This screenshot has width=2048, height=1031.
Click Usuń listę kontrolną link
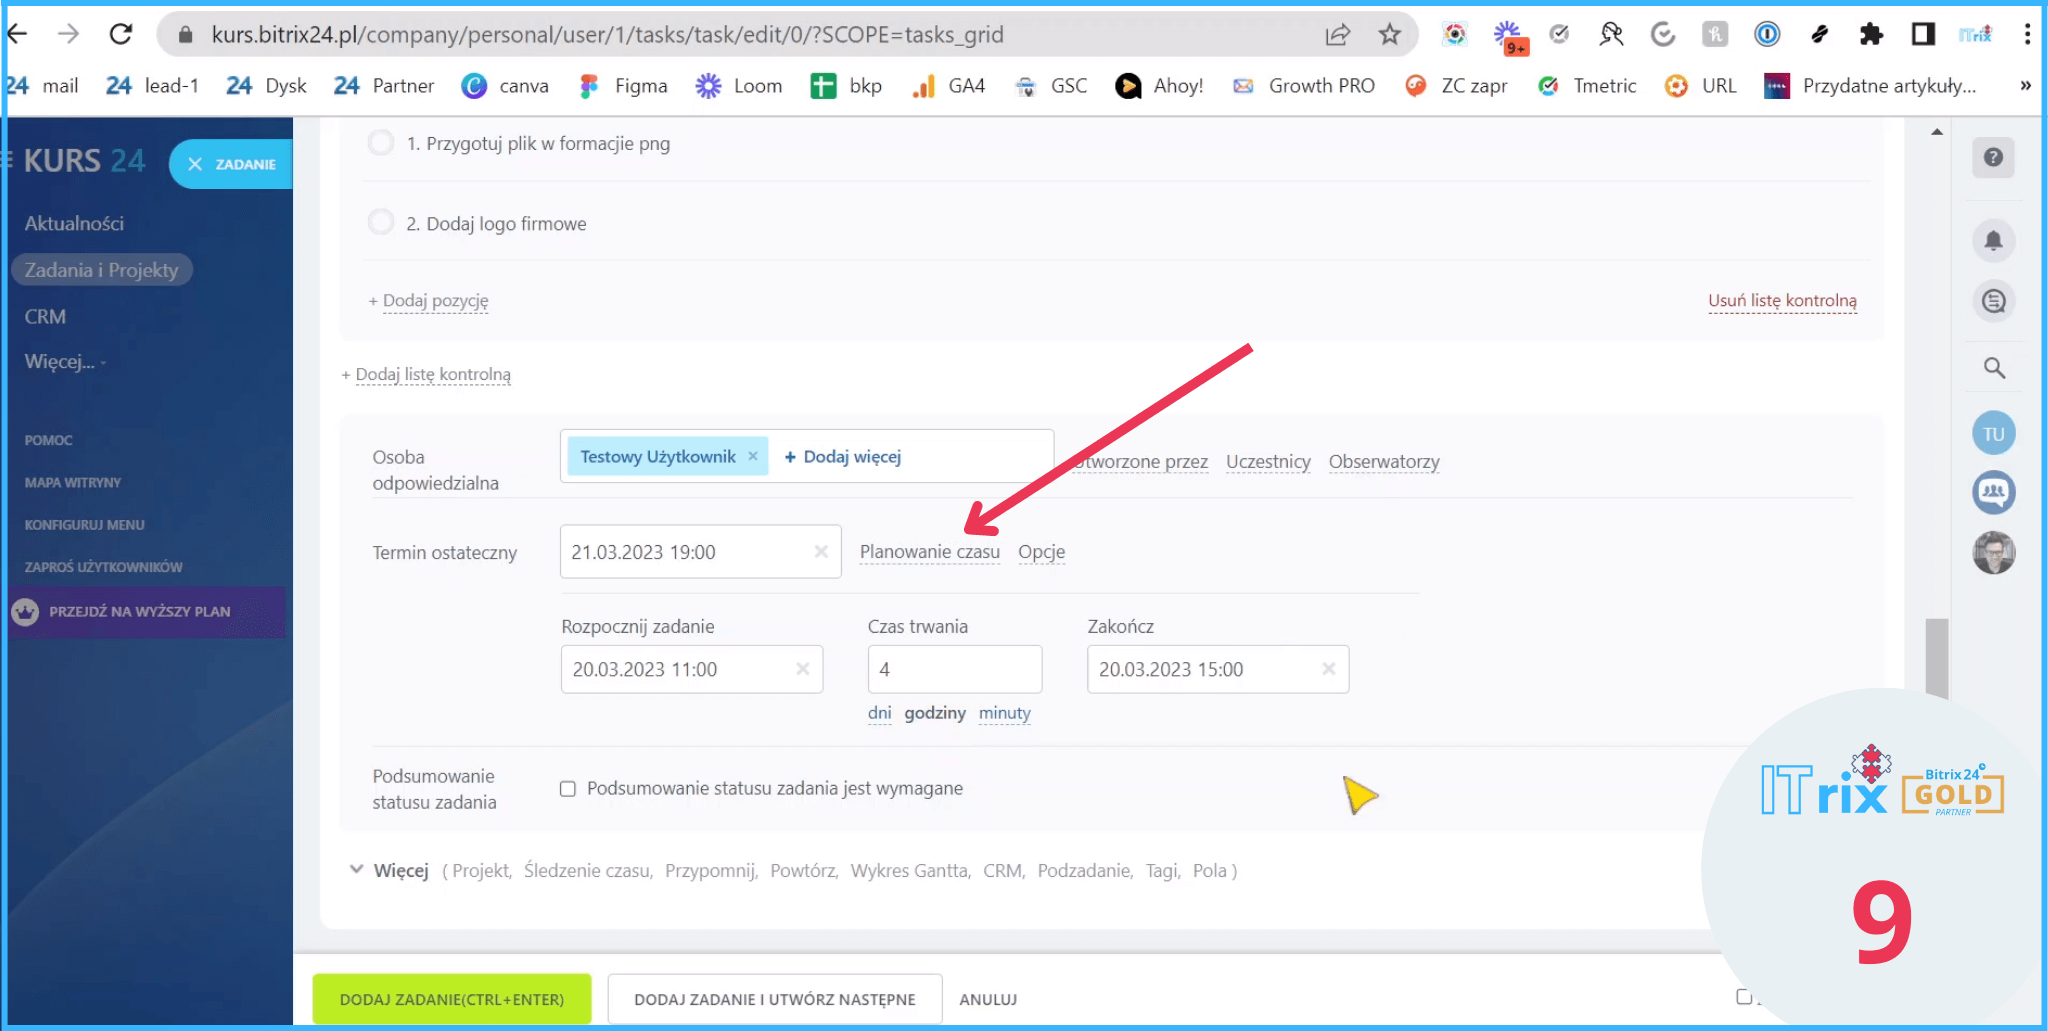(x=1782, y=301)
